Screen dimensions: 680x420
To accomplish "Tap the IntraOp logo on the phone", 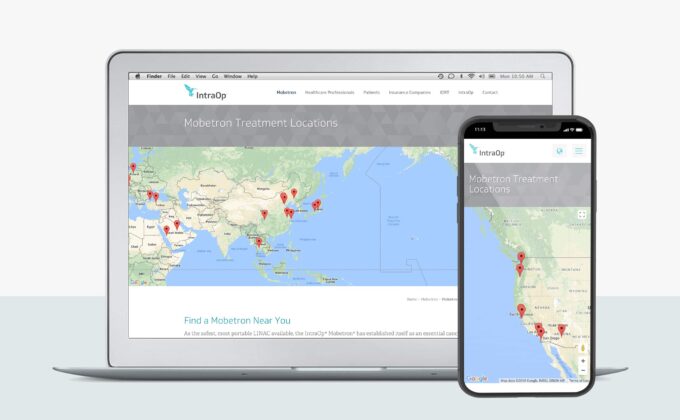I will 487,151.
